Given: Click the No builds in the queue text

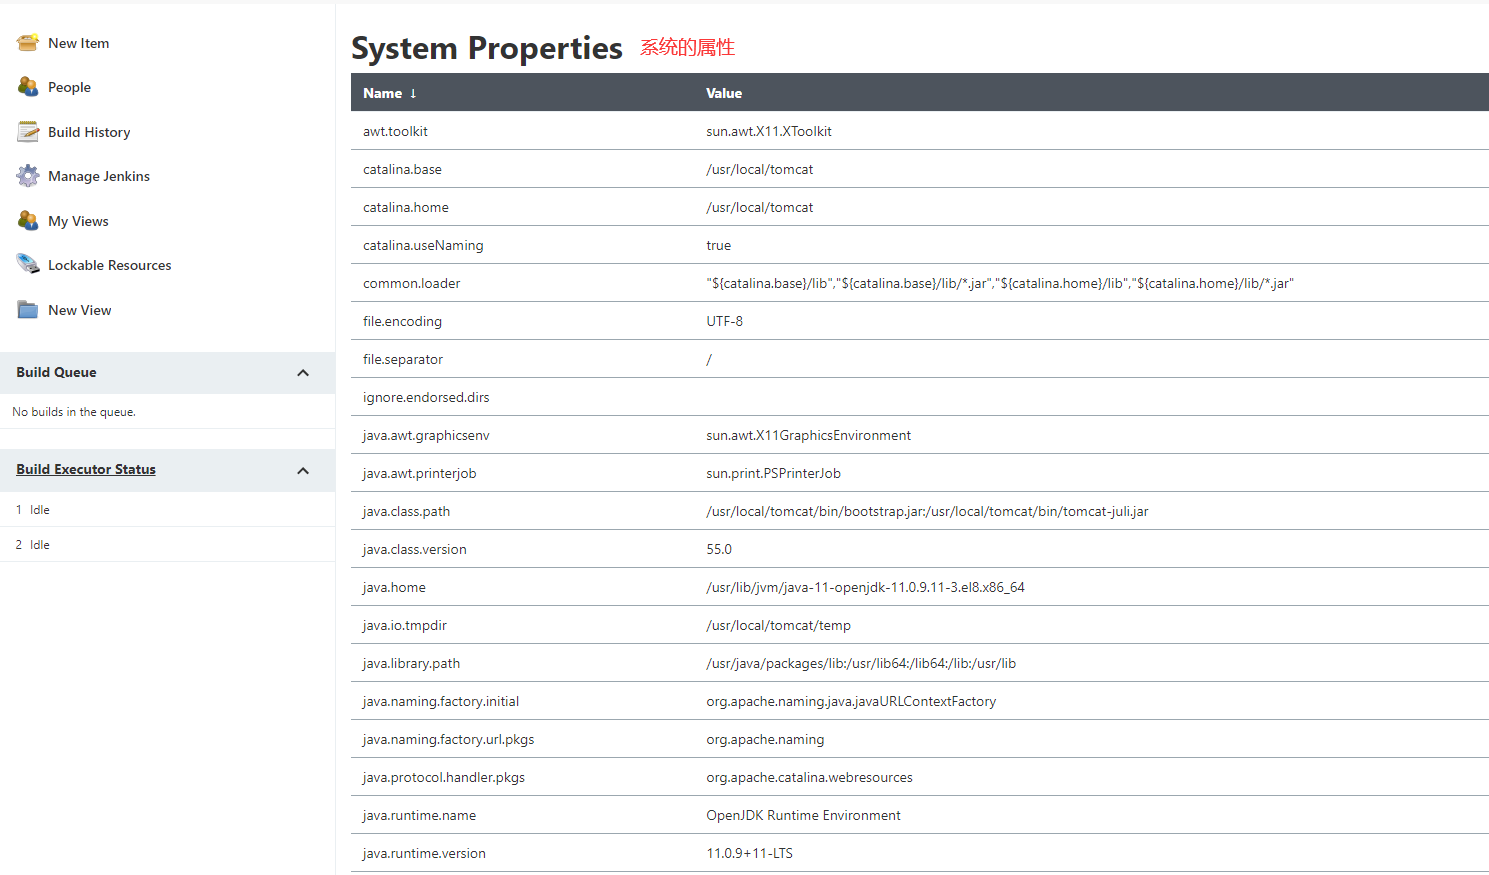Looking at the screenshot, I should coord(74,412).
